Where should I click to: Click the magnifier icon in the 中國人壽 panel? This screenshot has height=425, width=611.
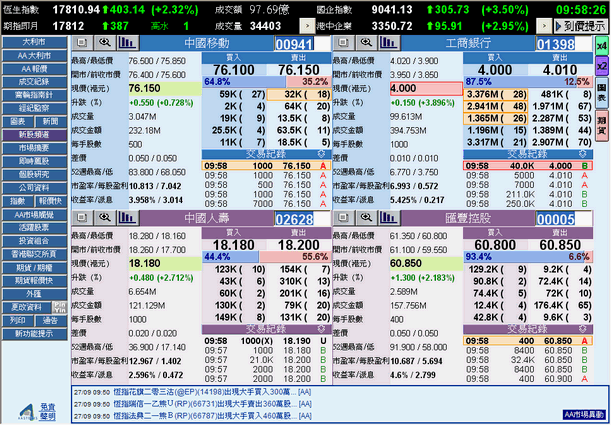tap(105, 218)
